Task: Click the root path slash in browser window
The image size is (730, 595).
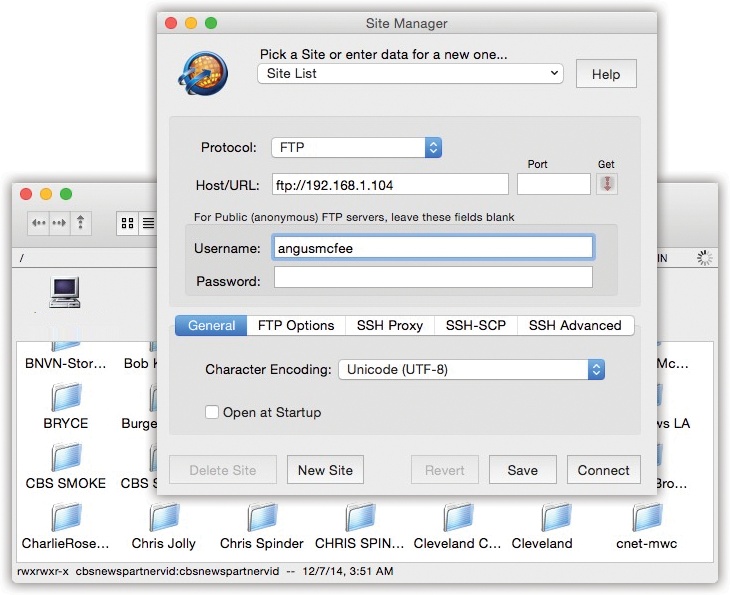Action: click(x=21, y=258)
